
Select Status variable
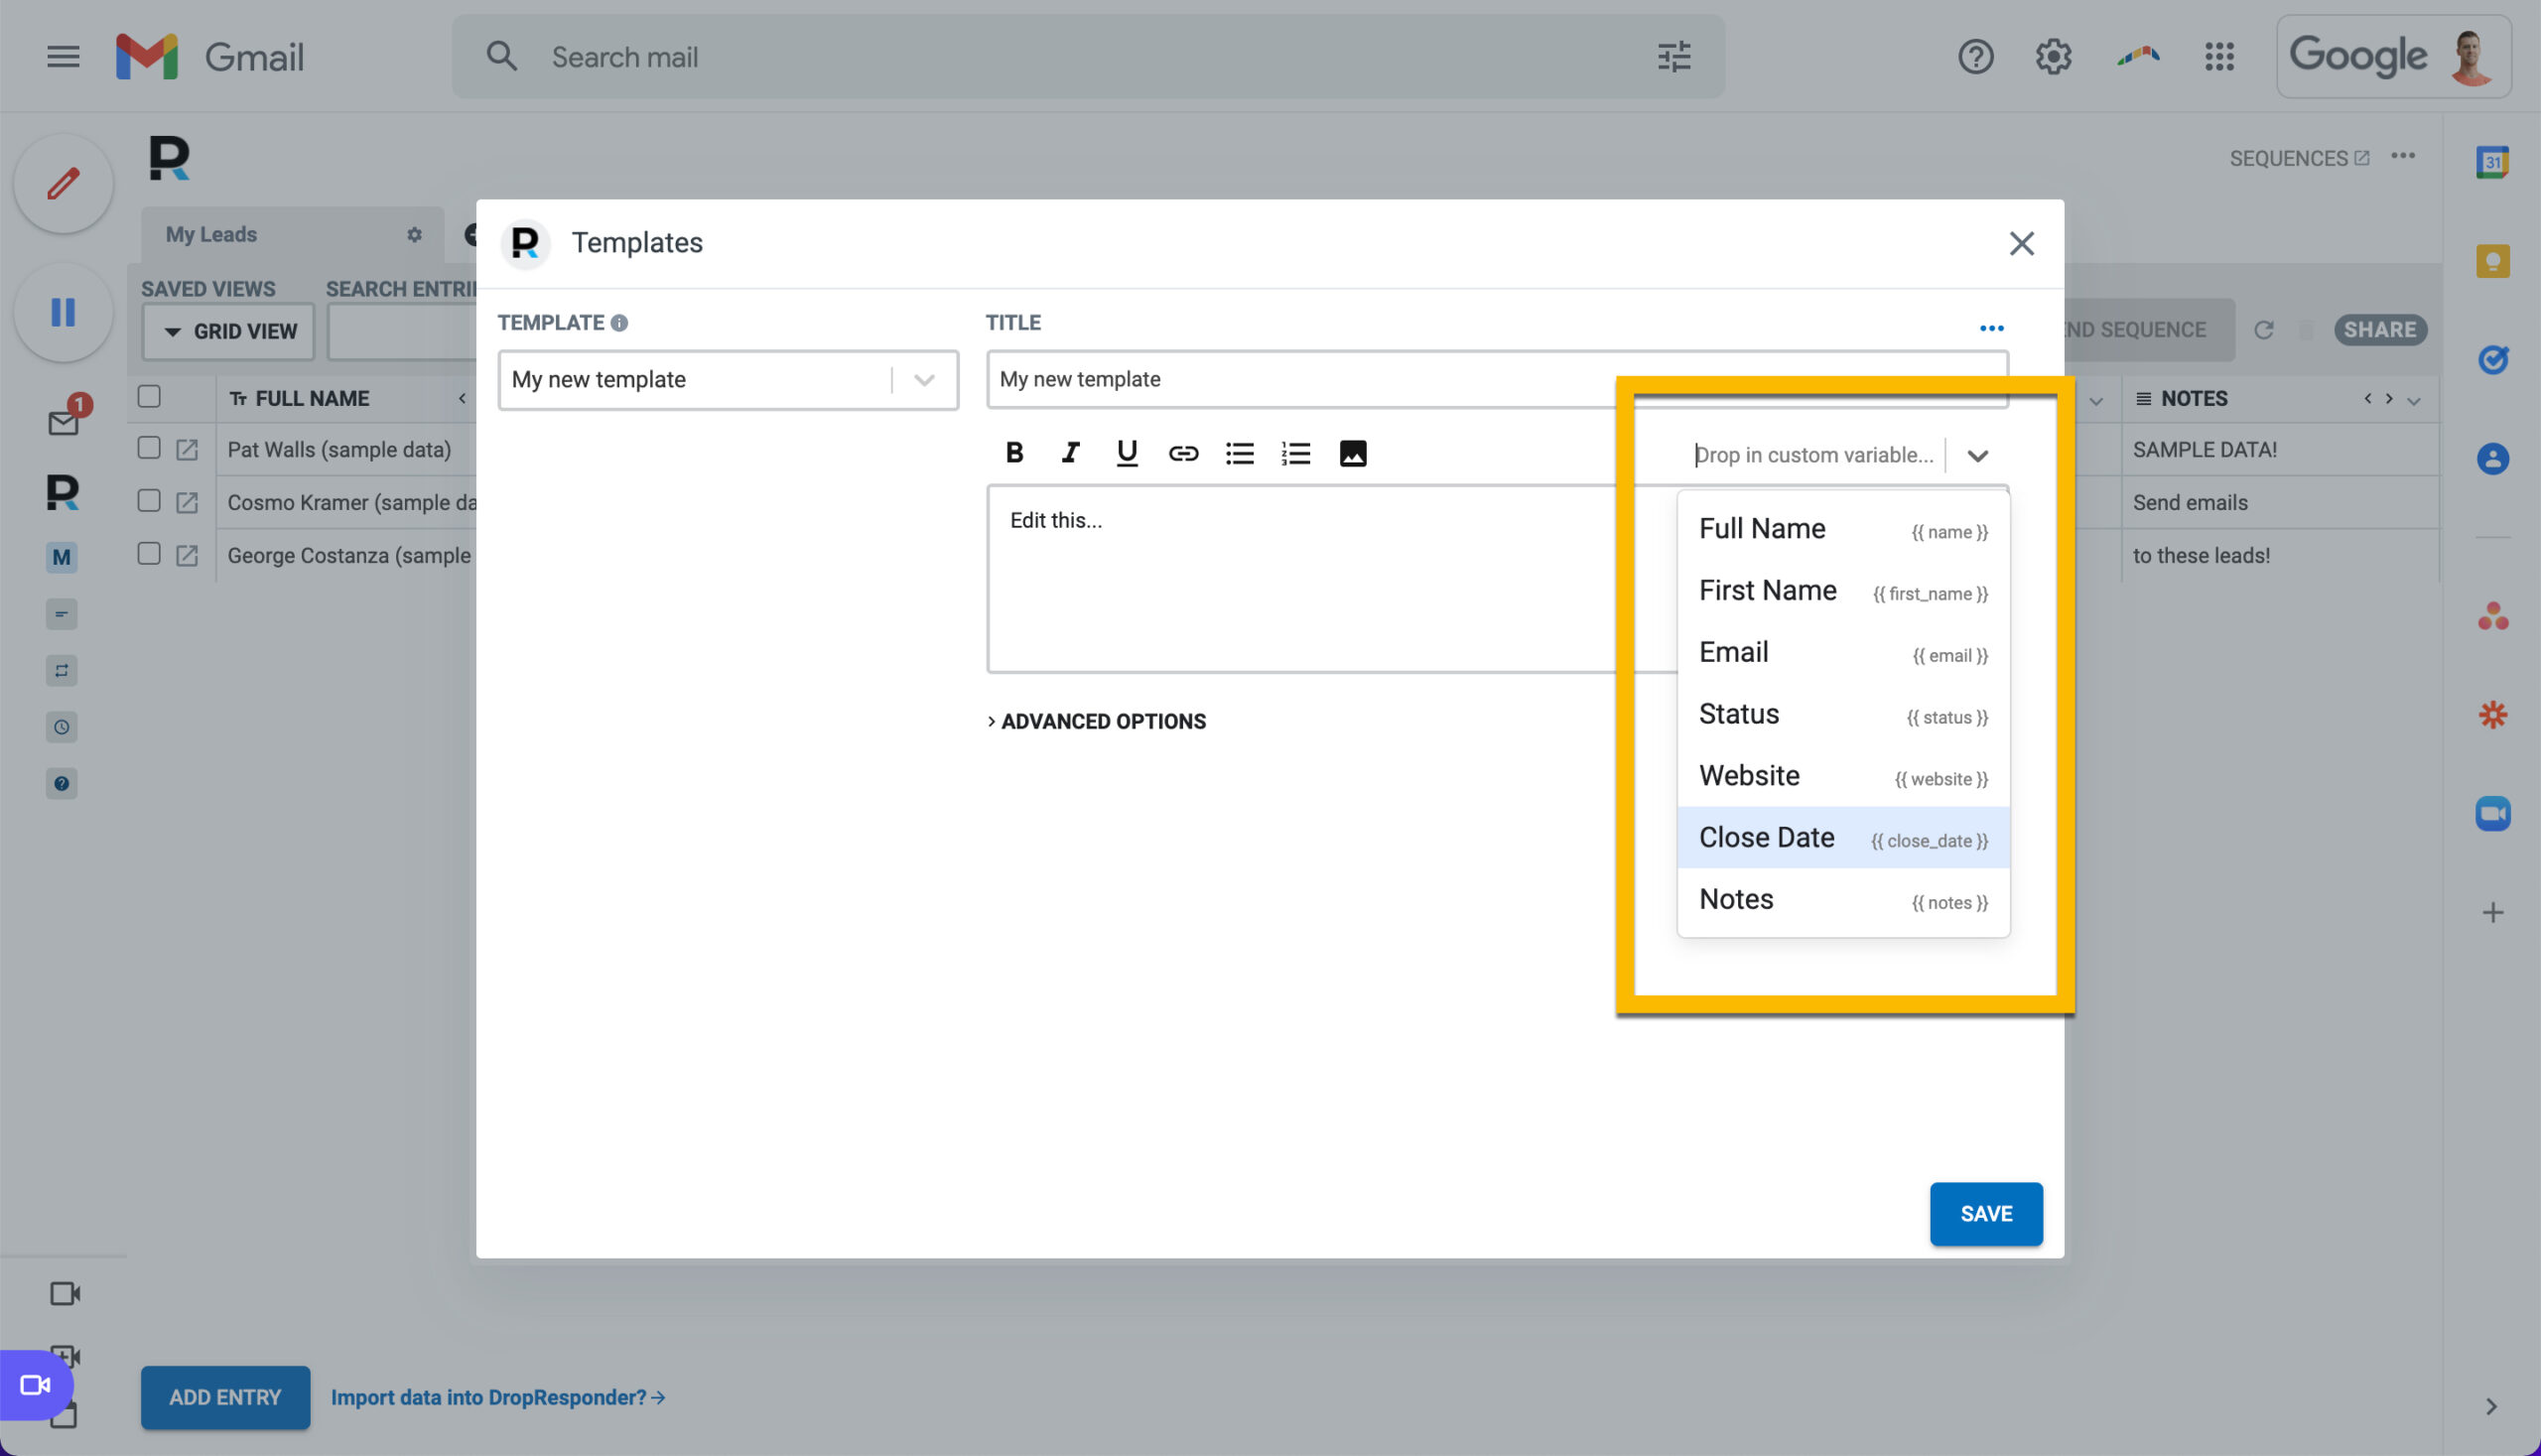[1842, 714]
